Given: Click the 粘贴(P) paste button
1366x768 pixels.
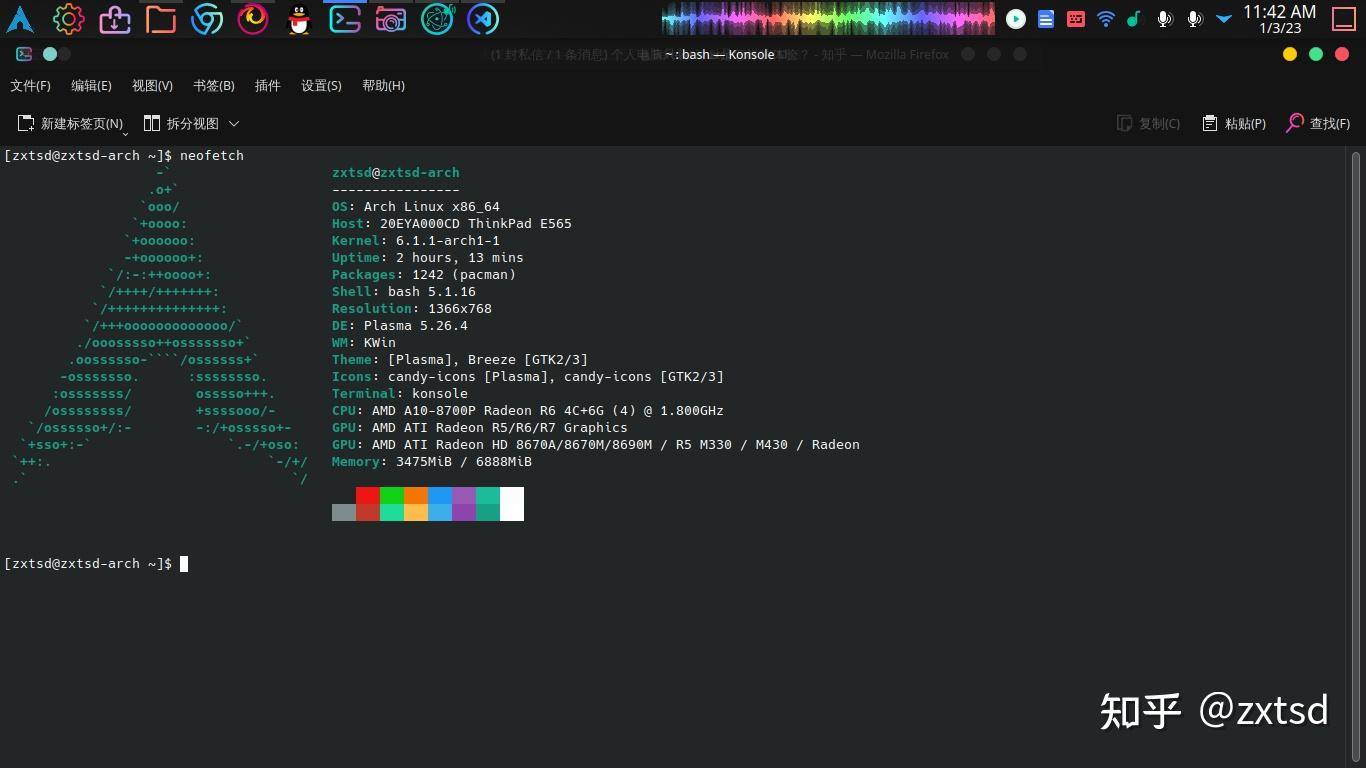Looking at the screenshot, I should 1234,124.
